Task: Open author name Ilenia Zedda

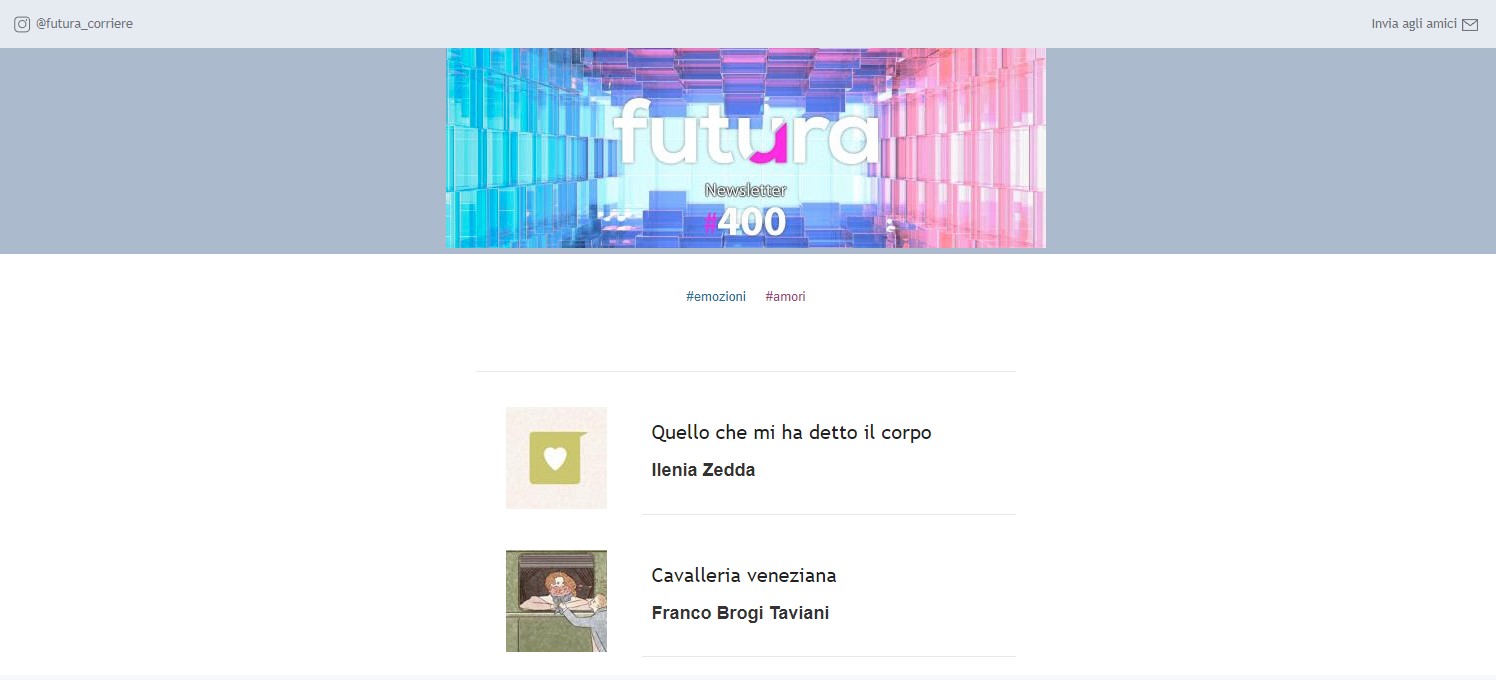Action: pyautogui.click(x=703, y=470)
